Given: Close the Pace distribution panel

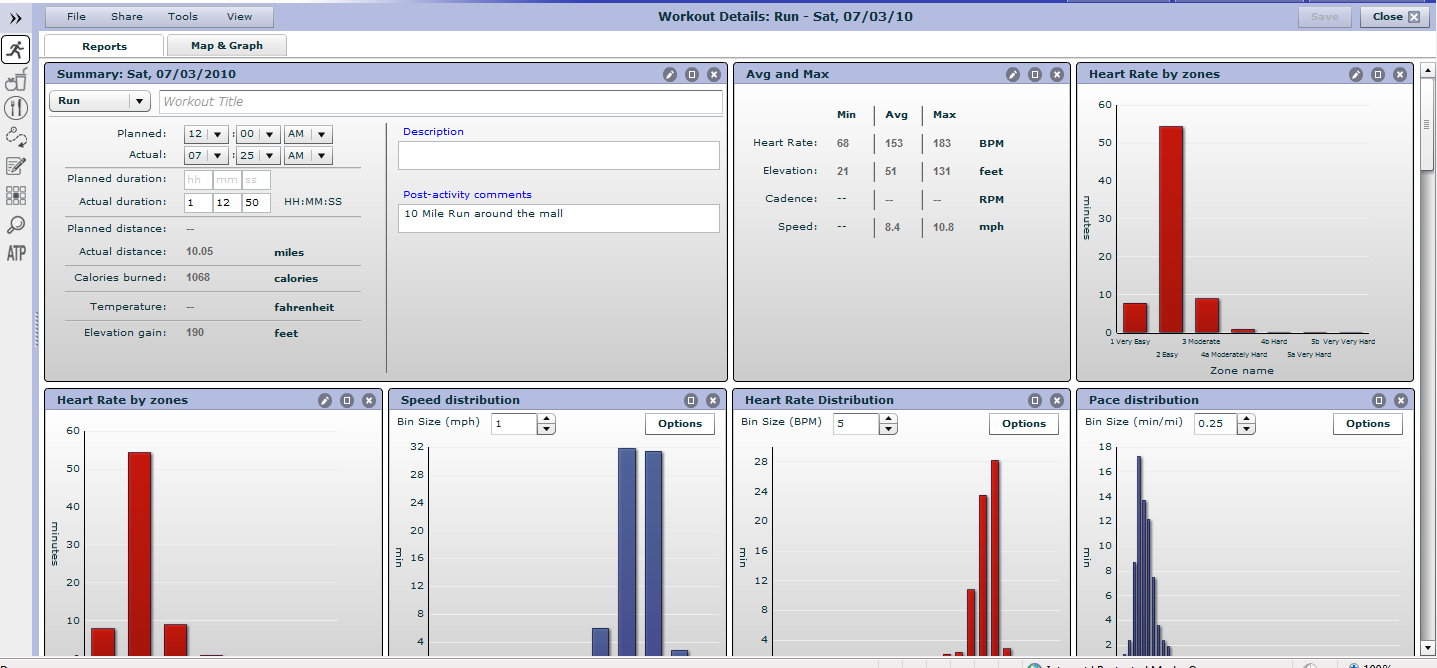Looking at the screenshot, I should 1401,400.
